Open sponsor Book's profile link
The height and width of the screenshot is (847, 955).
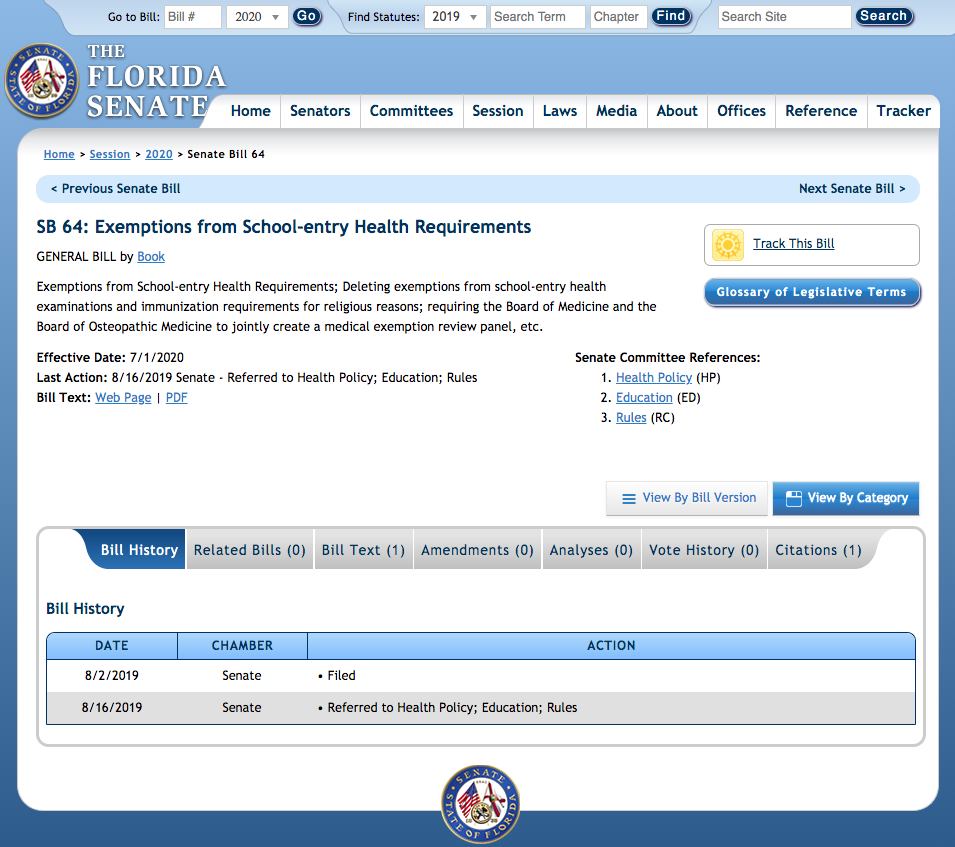[x=151, y=256]
